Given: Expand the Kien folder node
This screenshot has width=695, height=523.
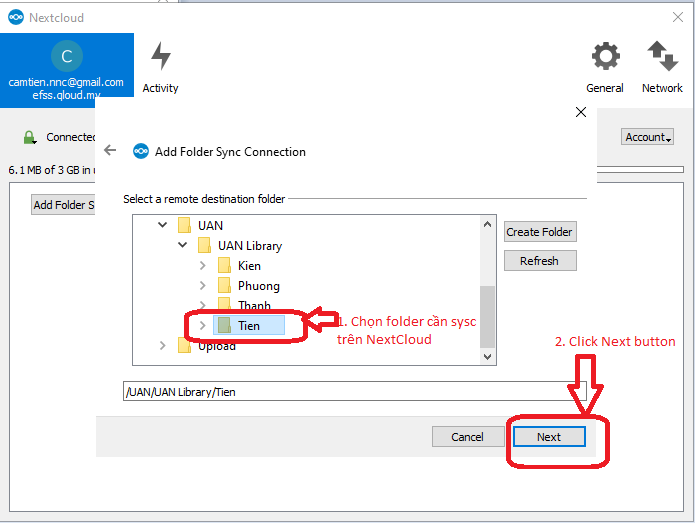Looking at the screenshot, I should [203, 265].
